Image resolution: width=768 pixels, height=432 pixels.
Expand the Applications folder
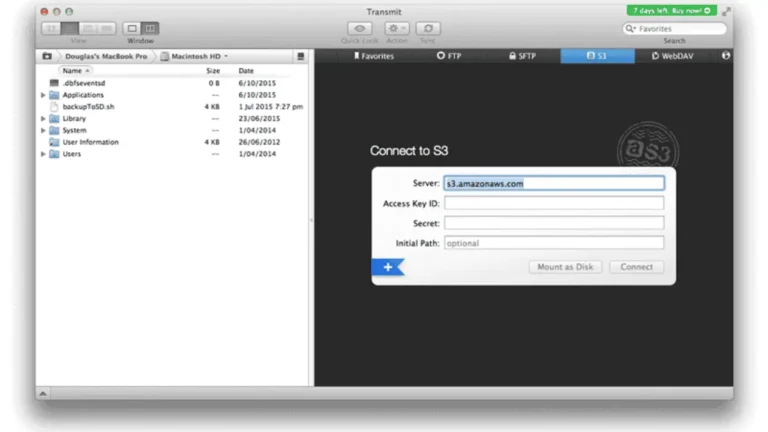pyautogui.click(x=43, y=95)
